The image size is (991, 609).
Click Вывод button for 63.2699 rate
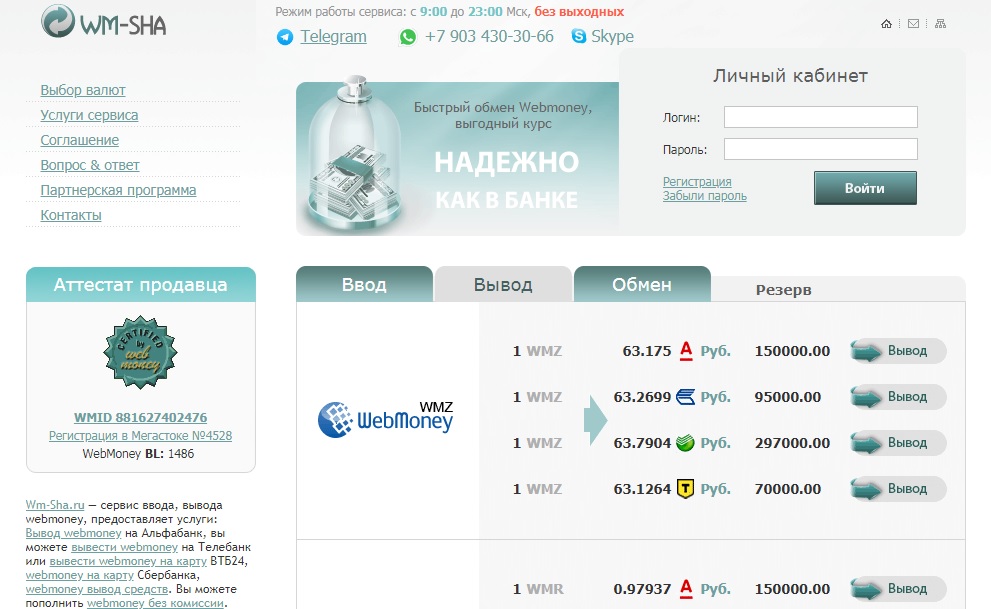898,397
